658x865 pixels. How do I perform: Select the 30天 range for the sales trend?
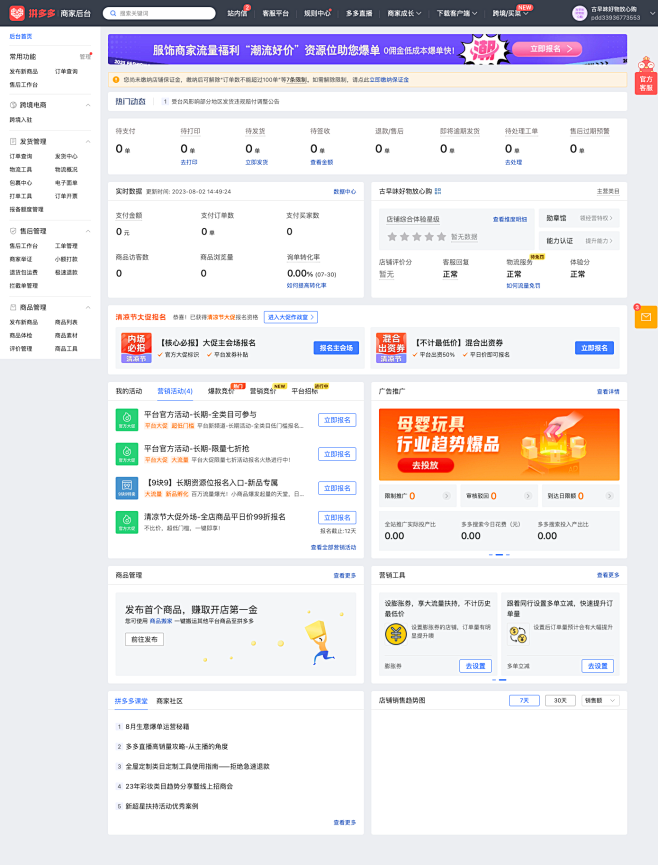click(x=560, y=701)
